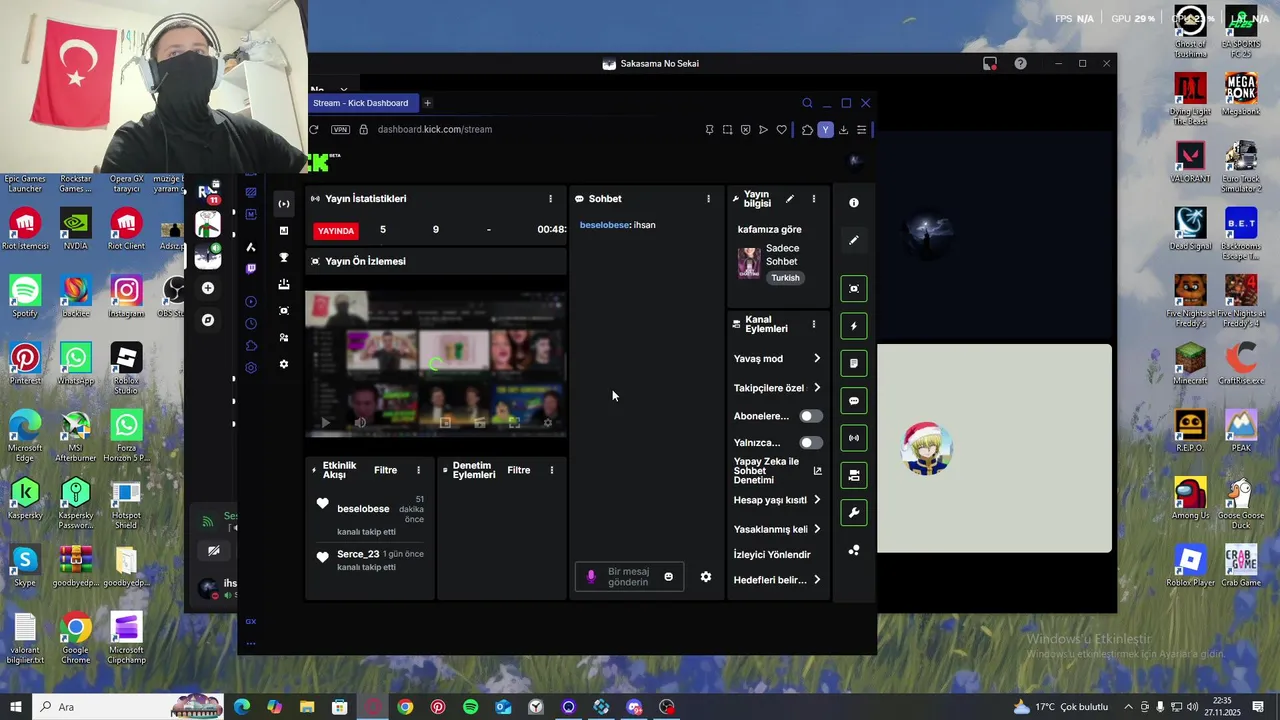Toggle the channel actions widget icon in rail
The width and height of the screenshot is (1280, 720).
pyautogui.click(x=854, y=476)
